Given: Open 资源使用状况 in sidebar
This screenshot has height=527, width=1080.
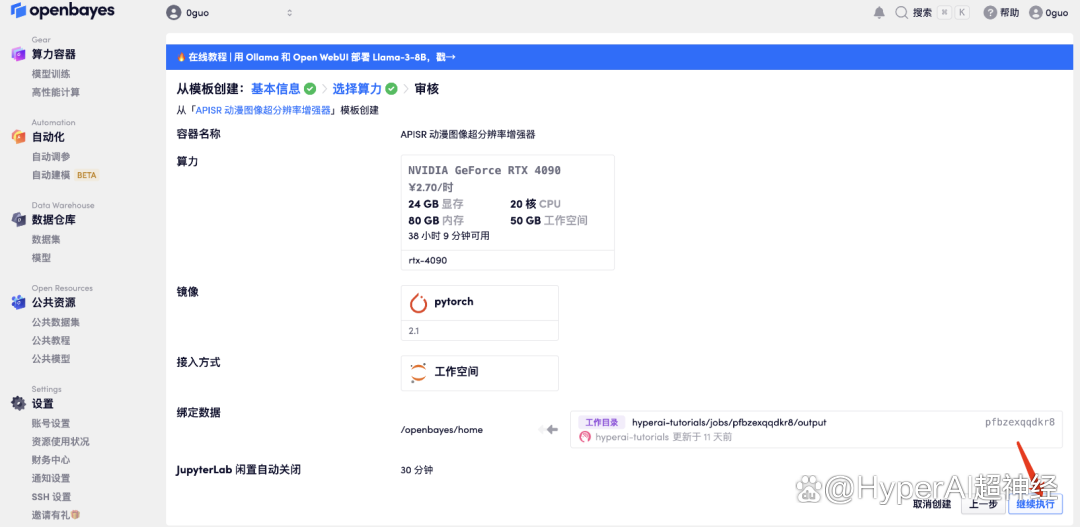Looking at the screenshot, I should (61, 442).
